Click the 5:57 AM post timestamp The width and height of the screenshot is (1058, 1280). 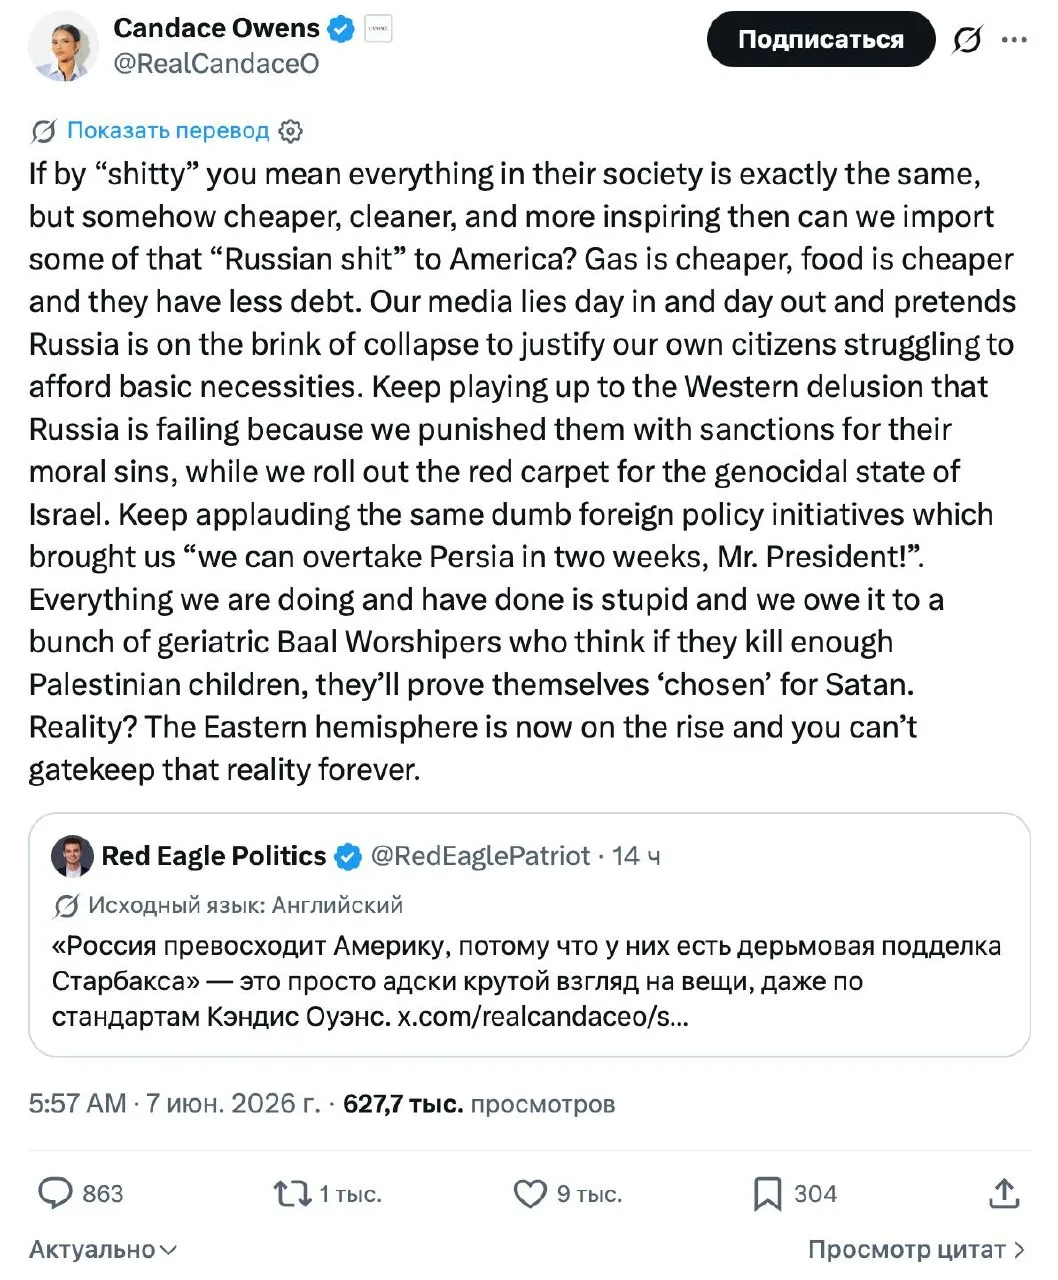[78, 1104]
